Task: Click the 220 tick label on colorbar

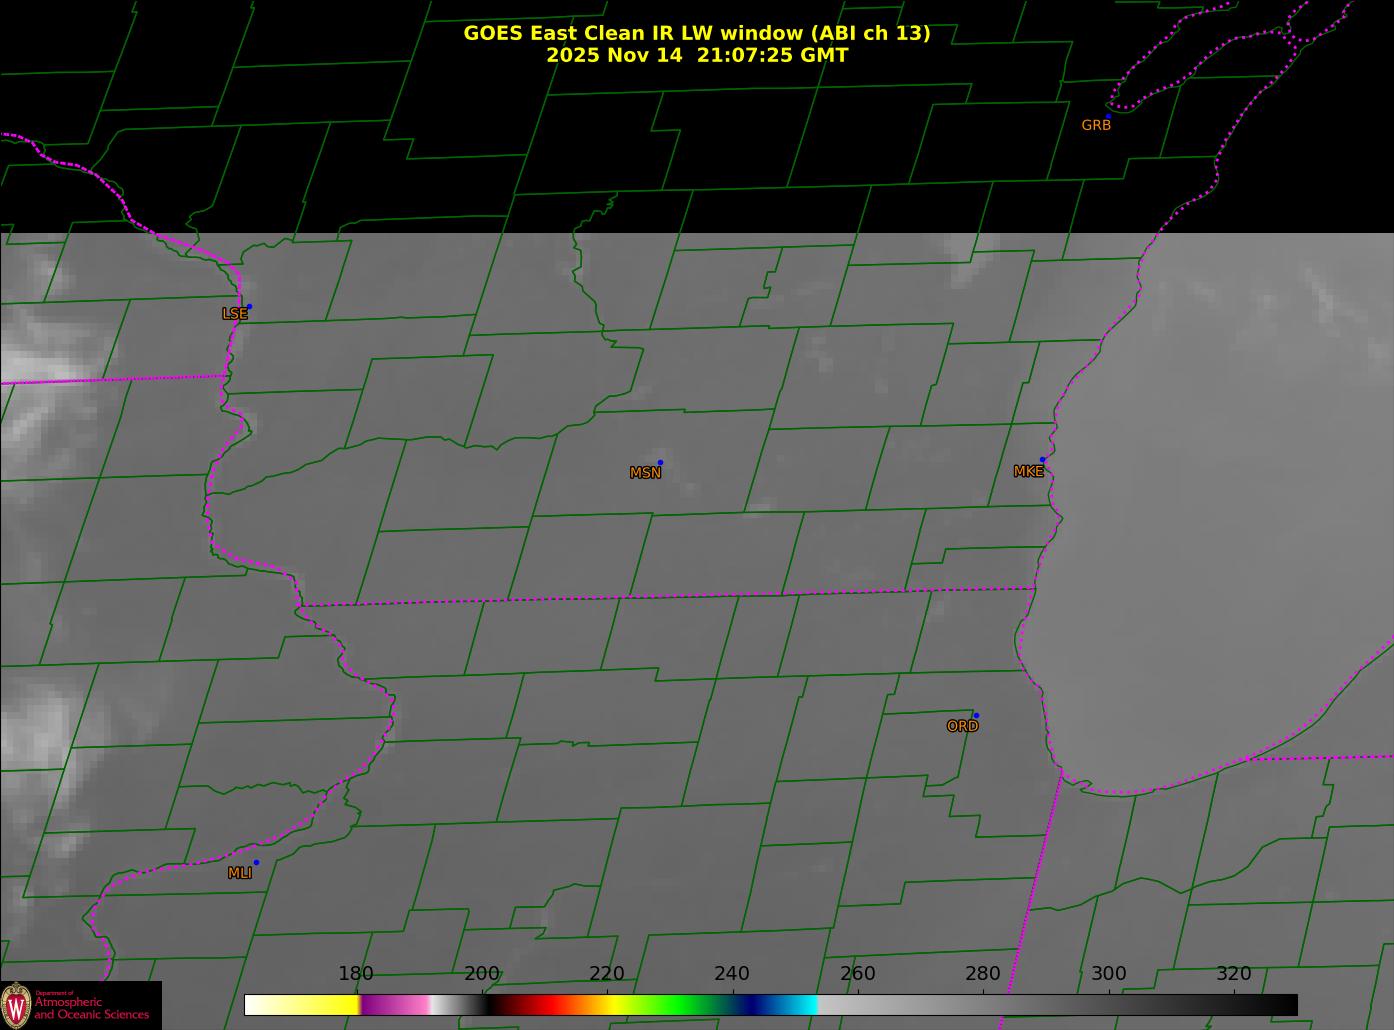Action: click(x=607, y=974)
